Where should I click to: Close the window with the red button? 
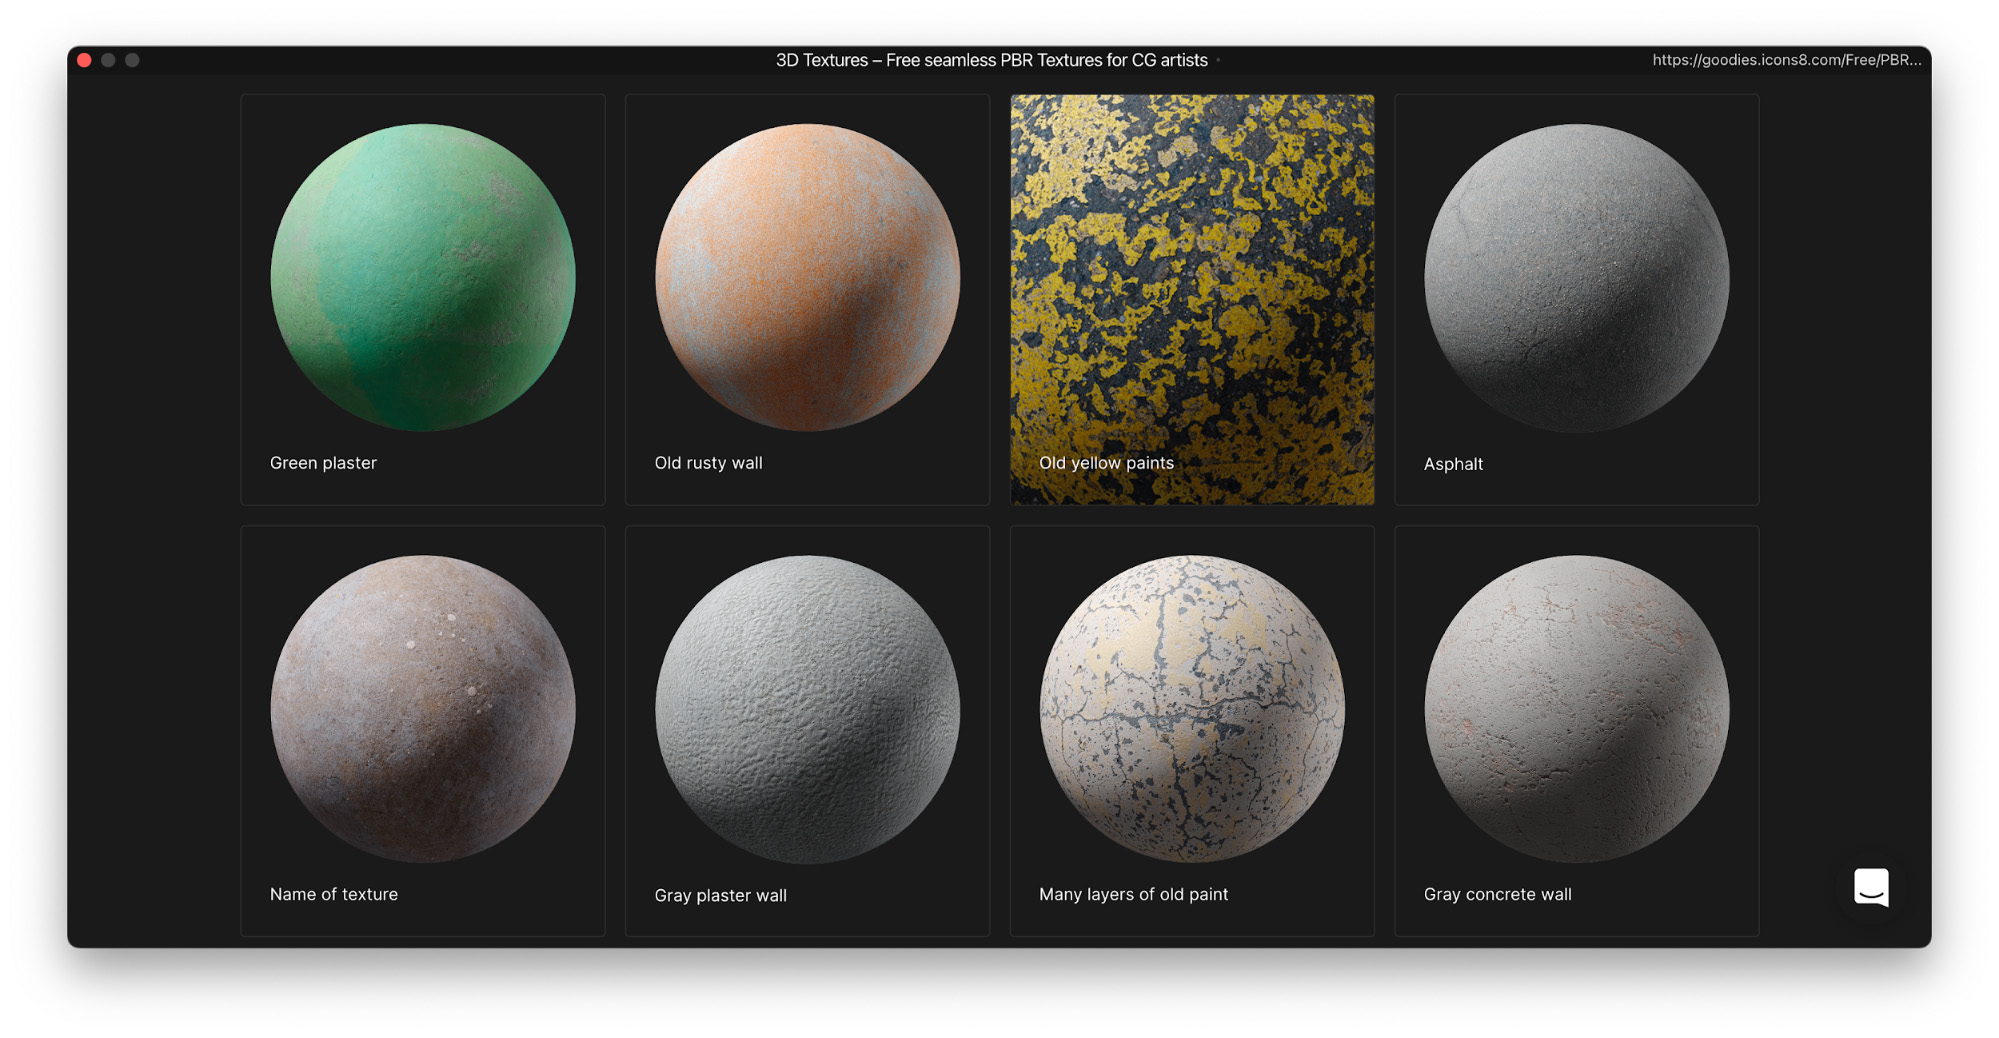click(85, 60)
